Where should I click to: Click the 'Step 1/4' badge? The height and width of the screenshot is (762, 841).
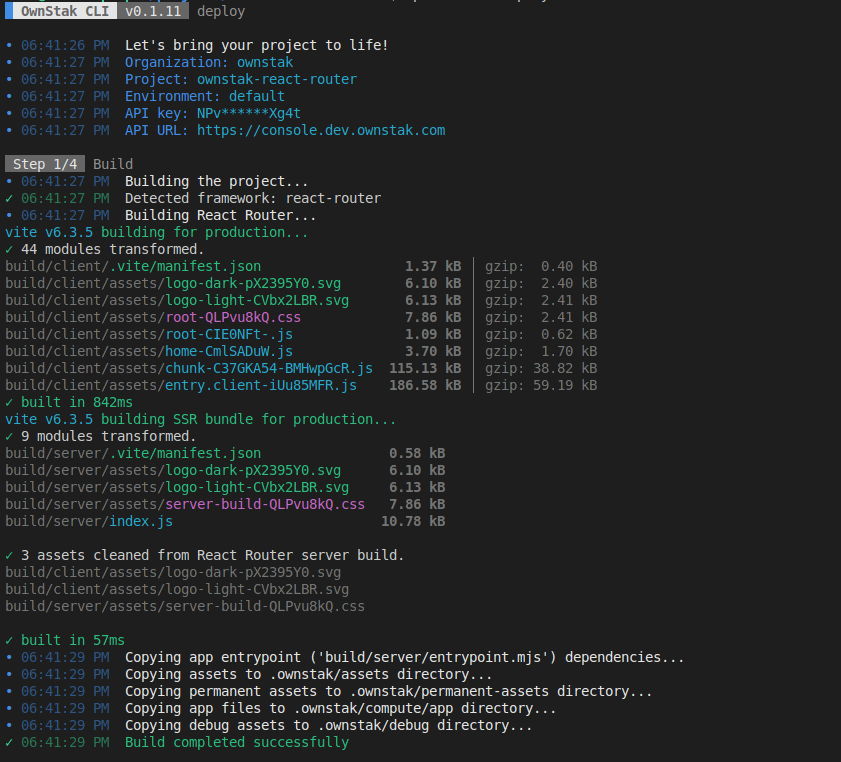[45, 164]
